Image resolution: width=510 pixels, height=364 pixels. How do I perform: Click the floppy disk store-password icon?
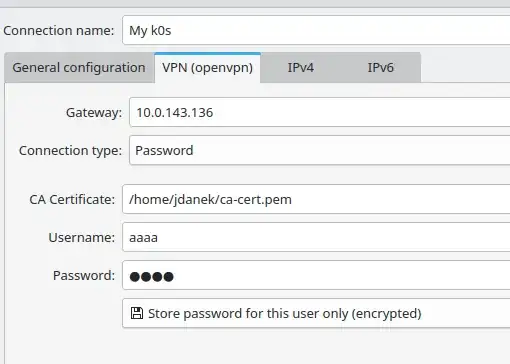pos(137,313)
